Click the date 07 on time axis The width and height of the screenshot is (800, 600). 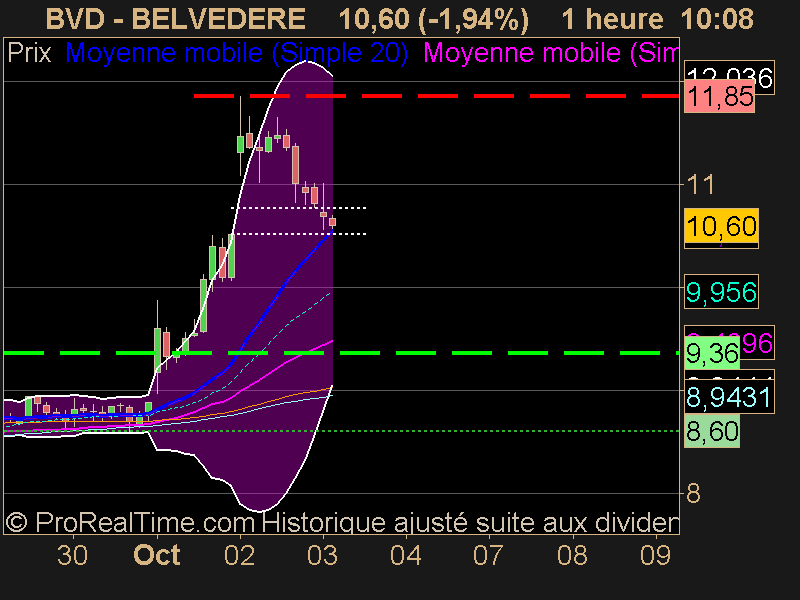pos(489,555)
